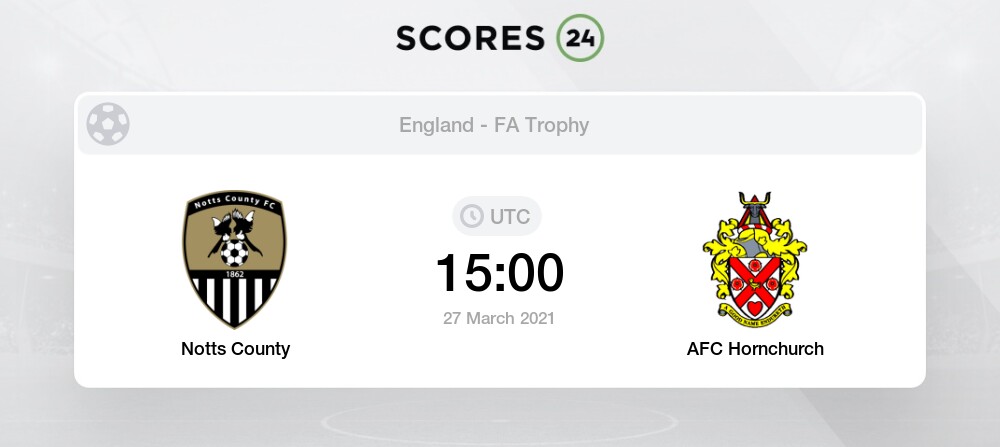Select the Notts County team name

pos(235,349)
